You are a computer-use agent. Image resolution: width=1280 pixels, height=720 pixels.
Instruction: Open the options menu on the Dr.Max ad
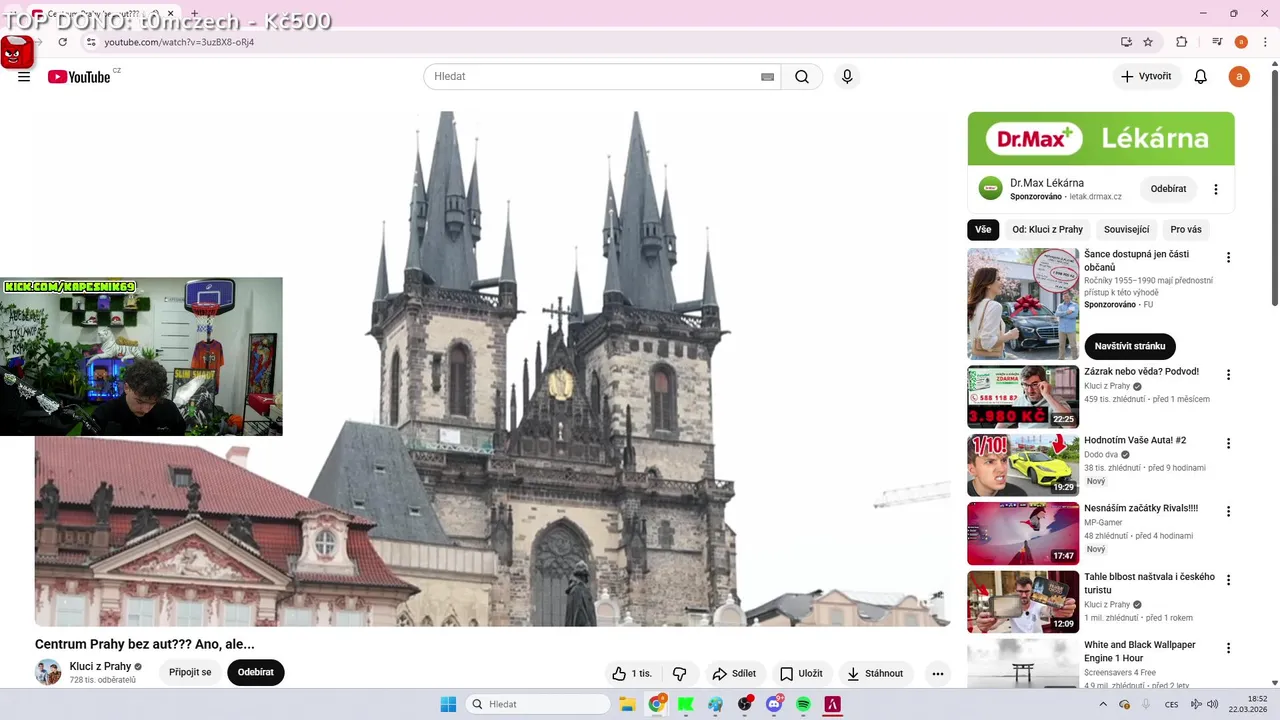(x=1216, y=189)
